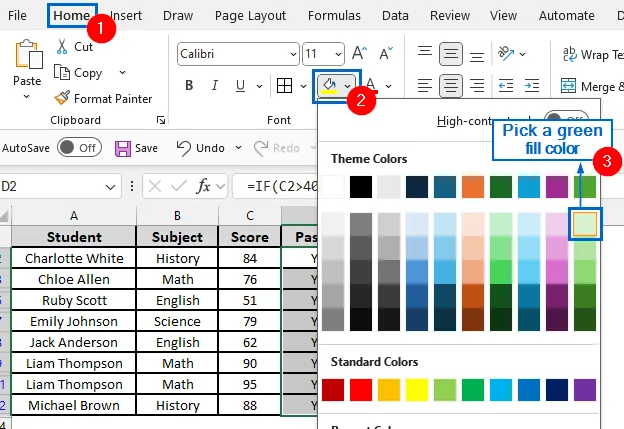Pick the purple theme color swatch
624x429 pixels.
point(557,187)
